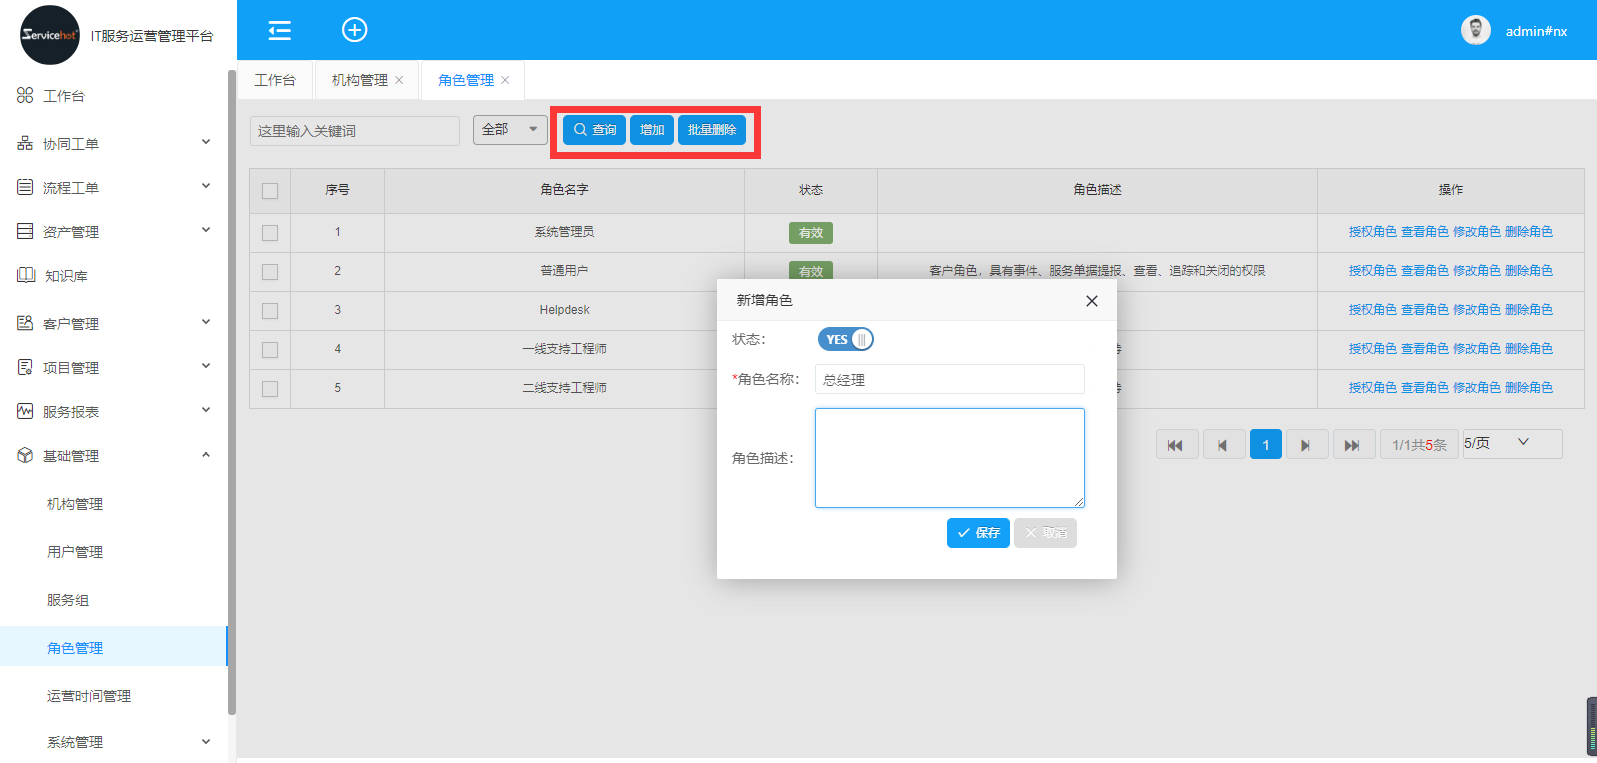Switch to the 工作台 tab

pos(275,80)
